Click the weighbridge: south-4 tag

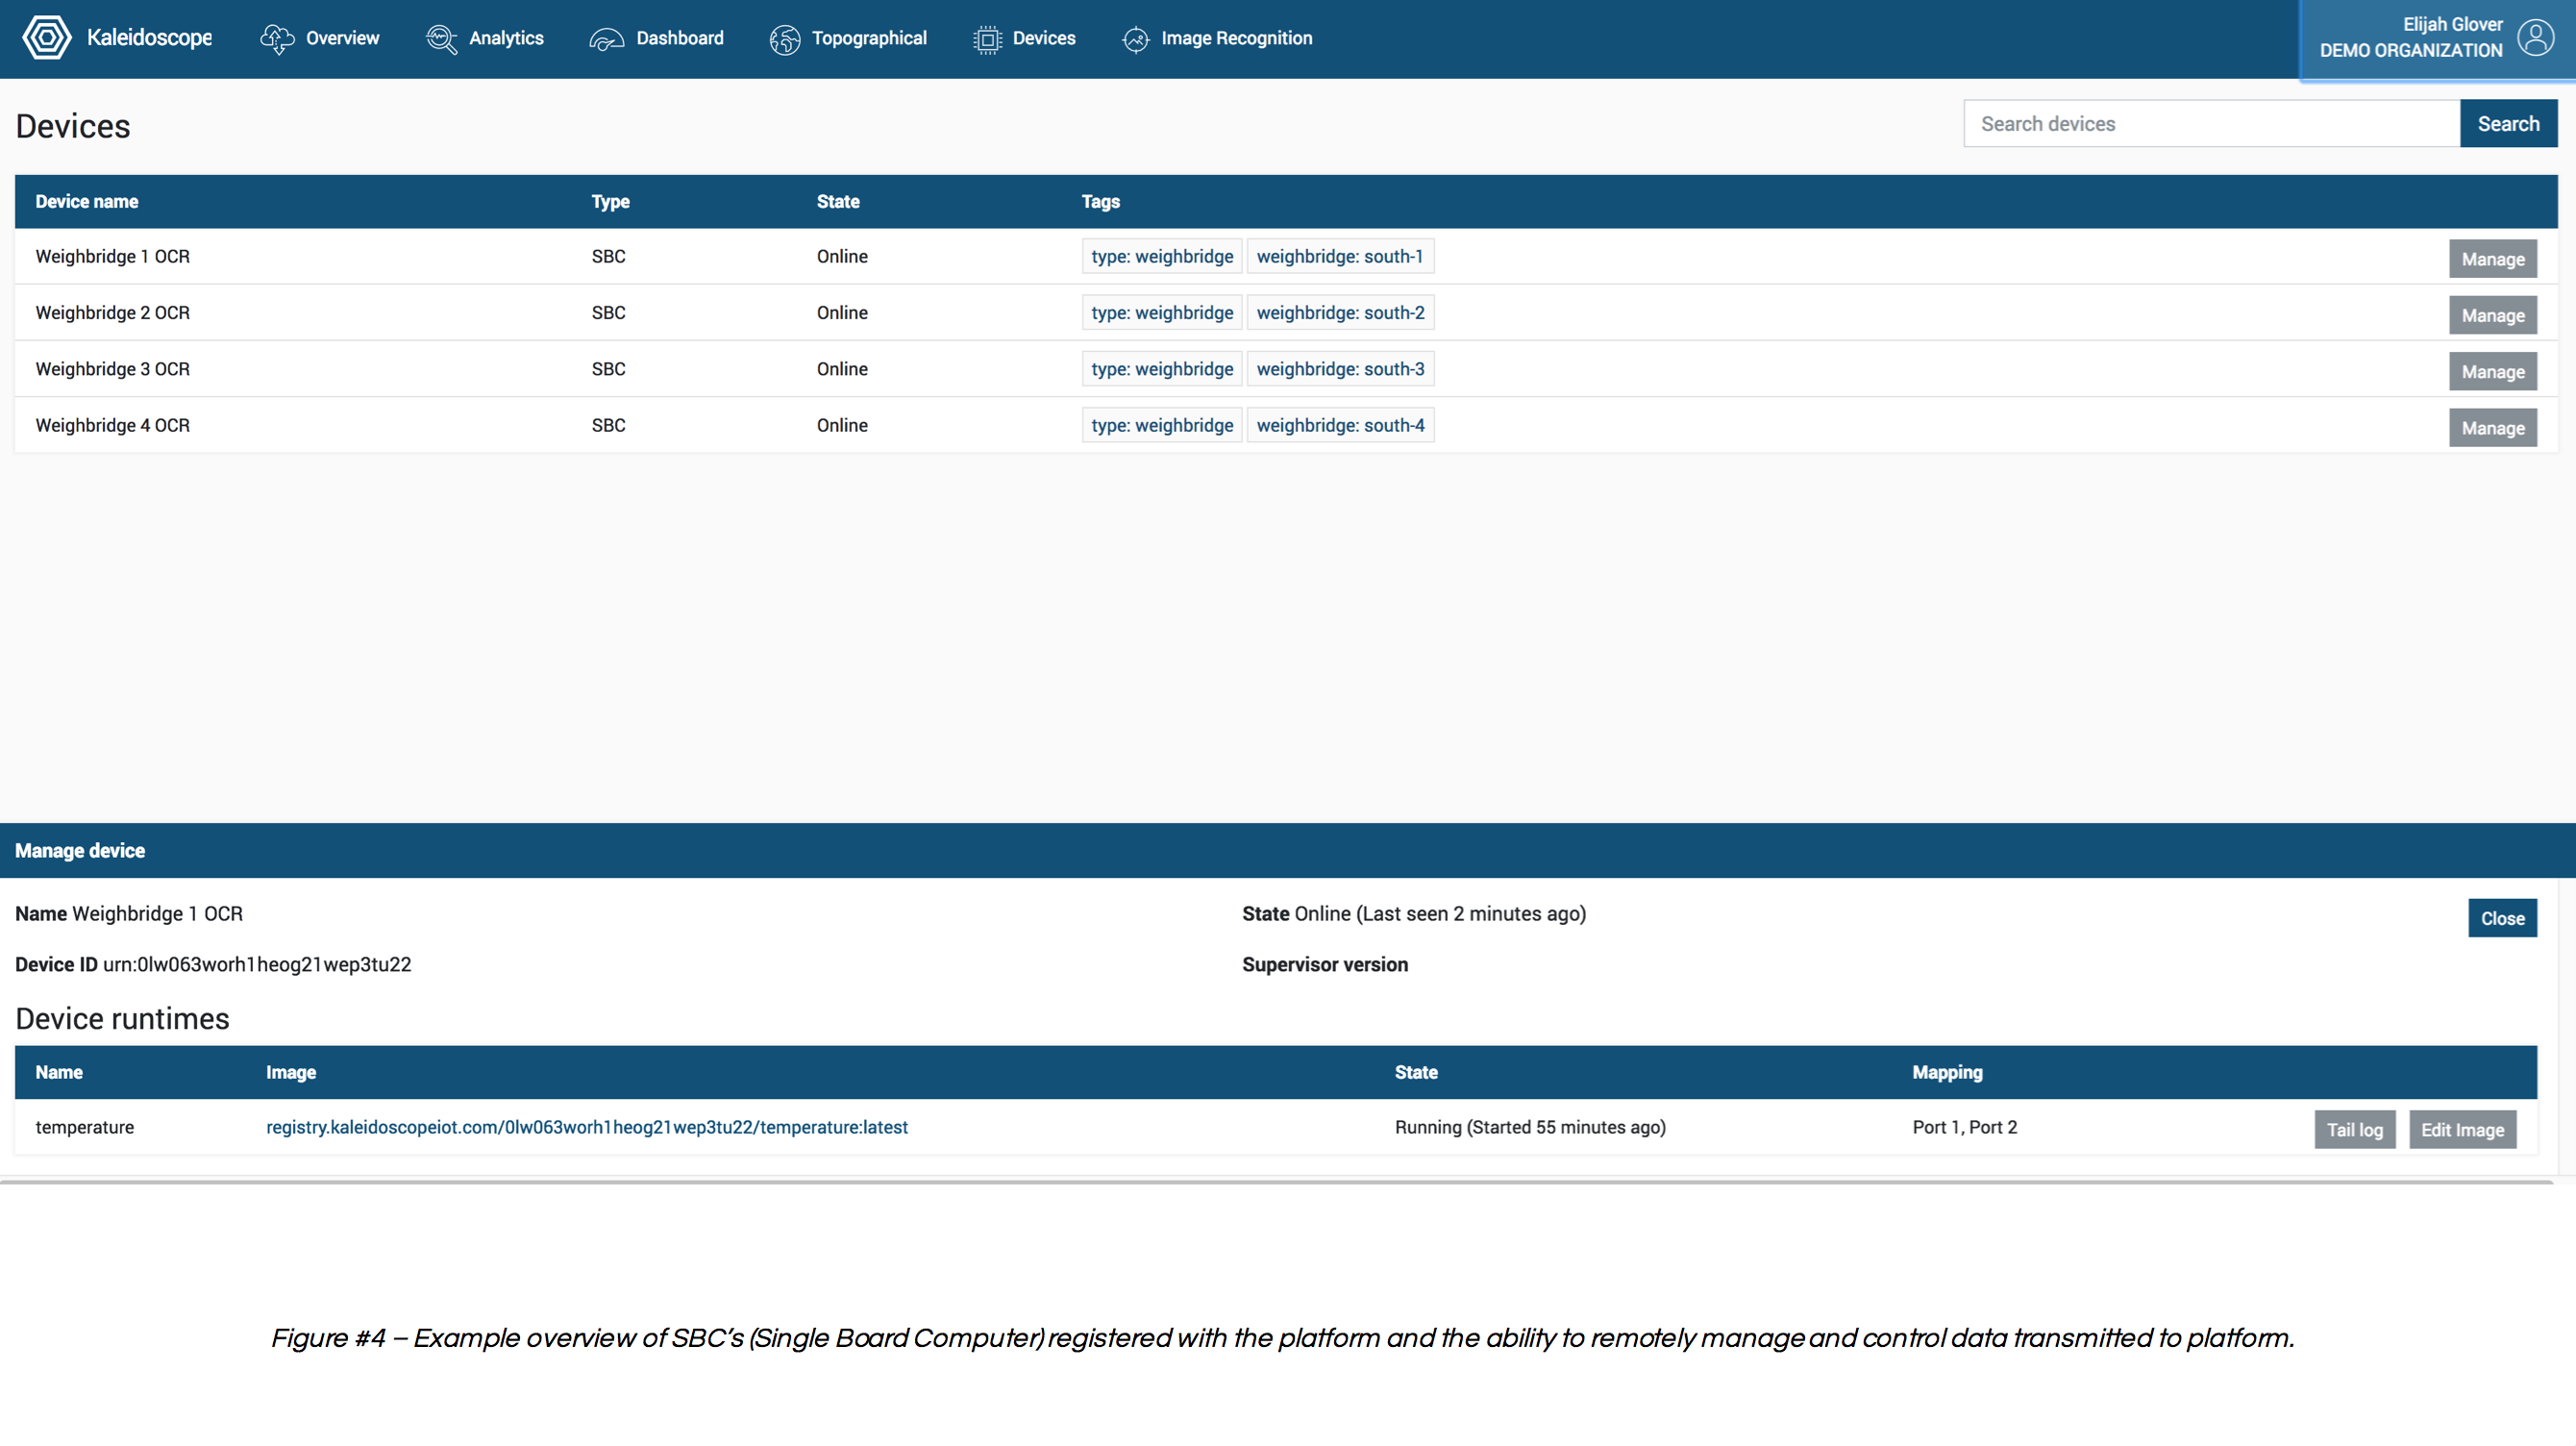coord(1340,425)
